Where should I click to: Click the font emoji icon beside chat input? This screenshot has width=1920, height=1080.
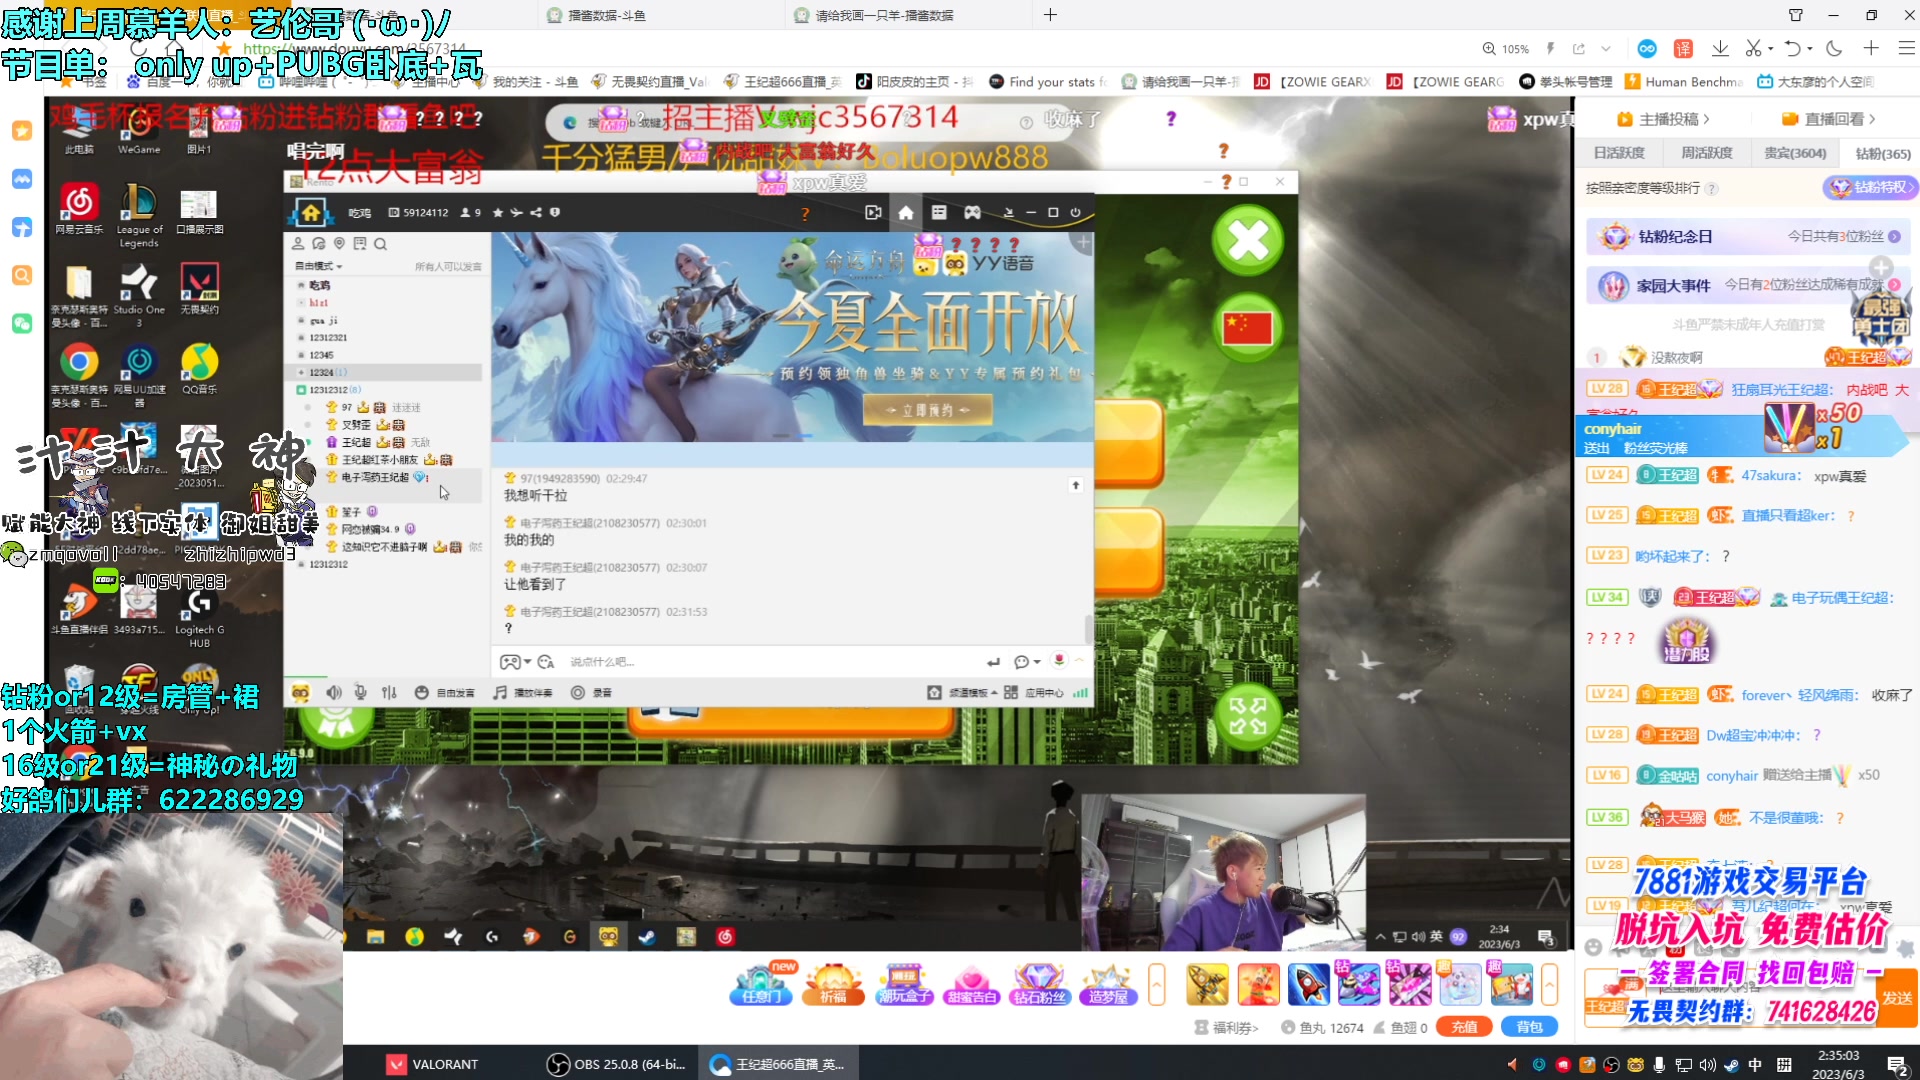[x=546, y=662]
